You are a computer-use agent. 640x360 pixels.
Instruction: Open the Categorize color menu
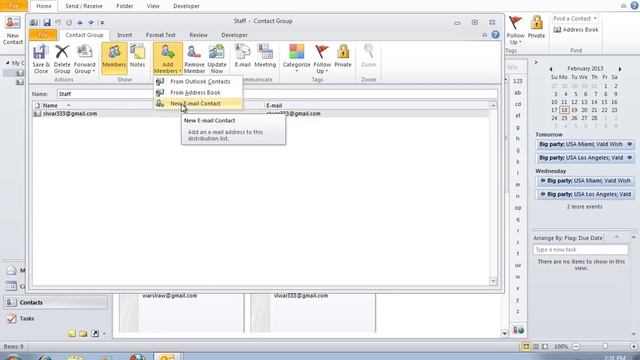point(297,59)
